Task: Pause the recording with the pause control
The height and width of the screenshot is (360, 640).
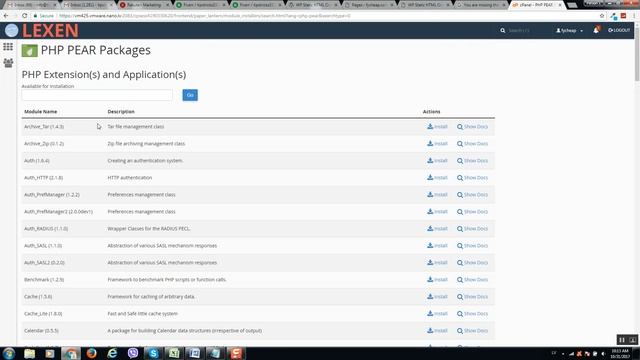Action: (622, 340)
